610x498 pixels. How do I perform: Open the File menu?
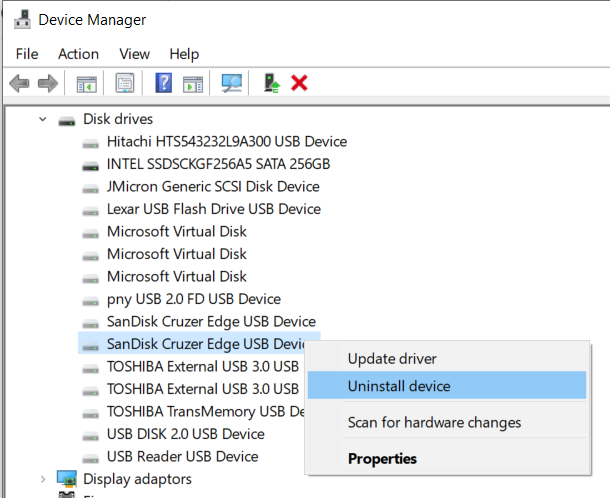click(x=27, y=54)
